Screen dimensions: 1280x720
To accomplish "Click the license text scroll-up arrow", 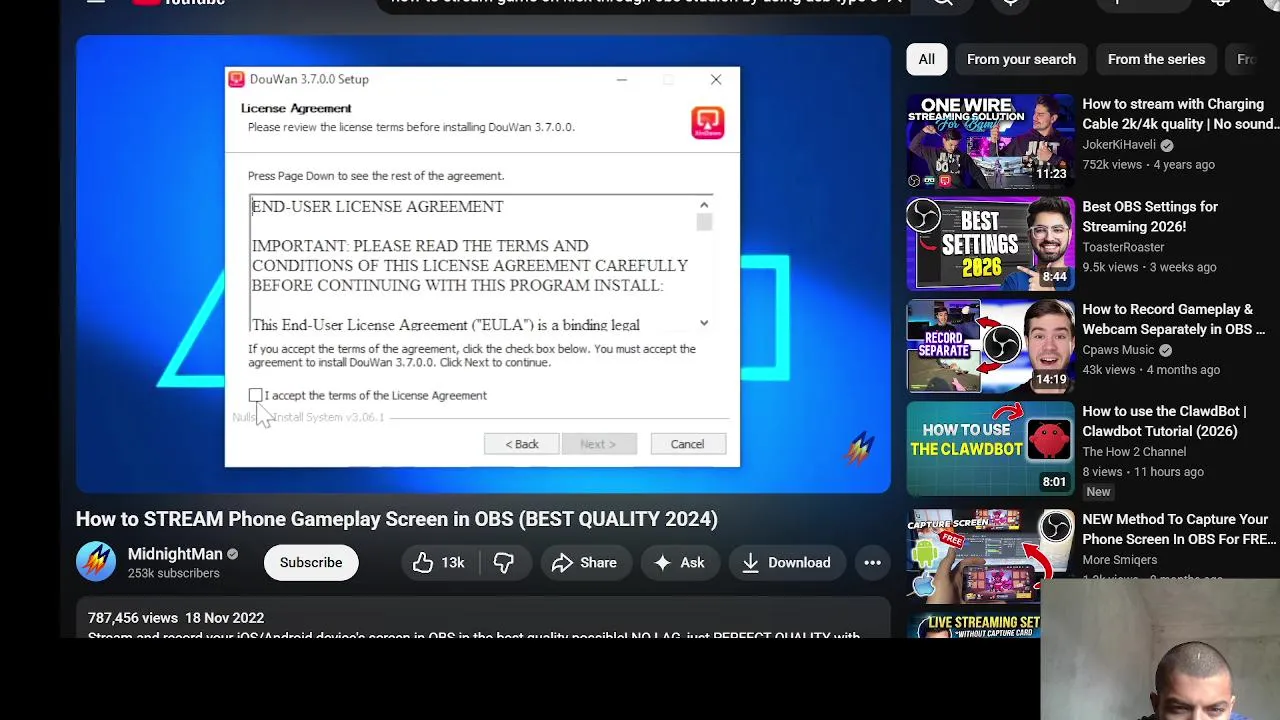I will click(704, 205).
